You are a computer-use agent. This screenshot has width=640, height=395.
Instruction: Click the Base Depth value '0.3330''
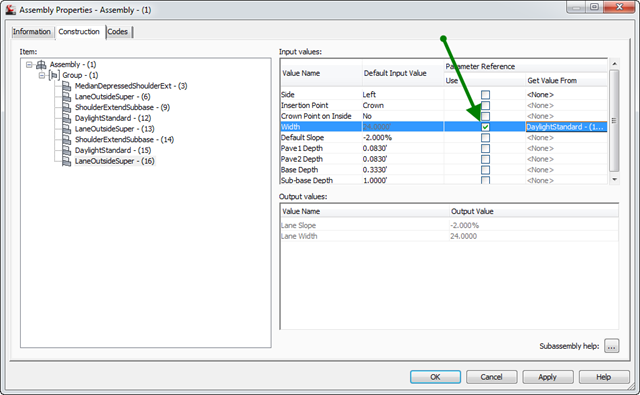coord(375,170)
